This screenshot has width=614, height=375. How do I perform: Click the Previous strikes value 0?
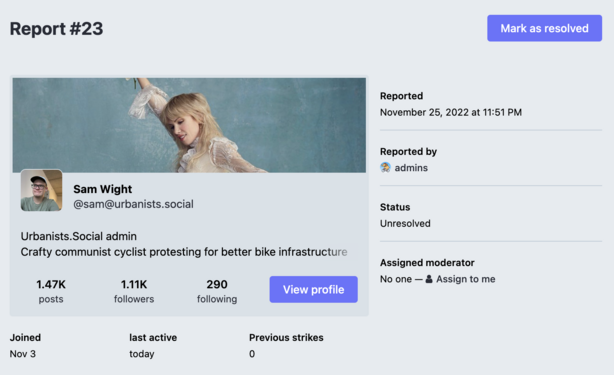coord(252,354)
